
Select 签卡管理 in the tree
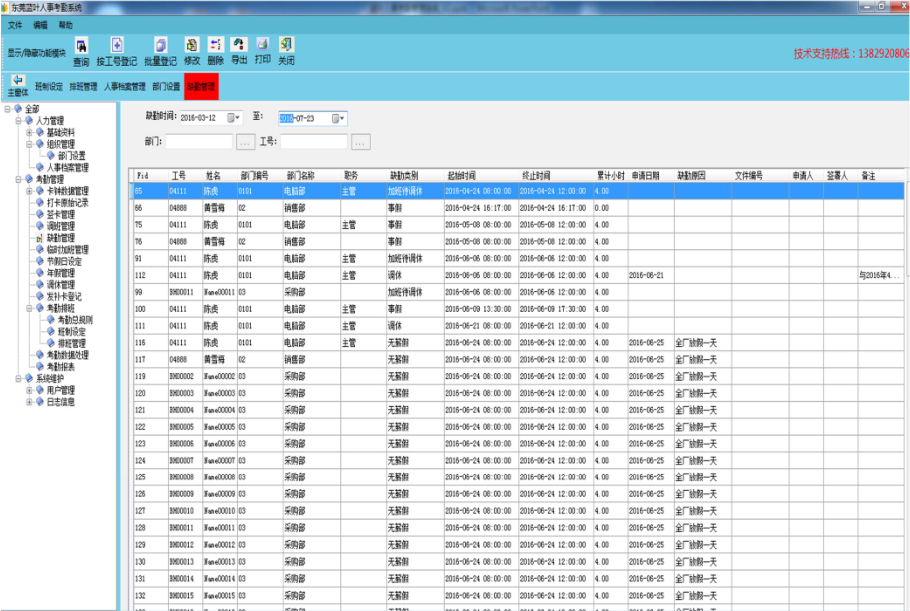coord(60,214)
